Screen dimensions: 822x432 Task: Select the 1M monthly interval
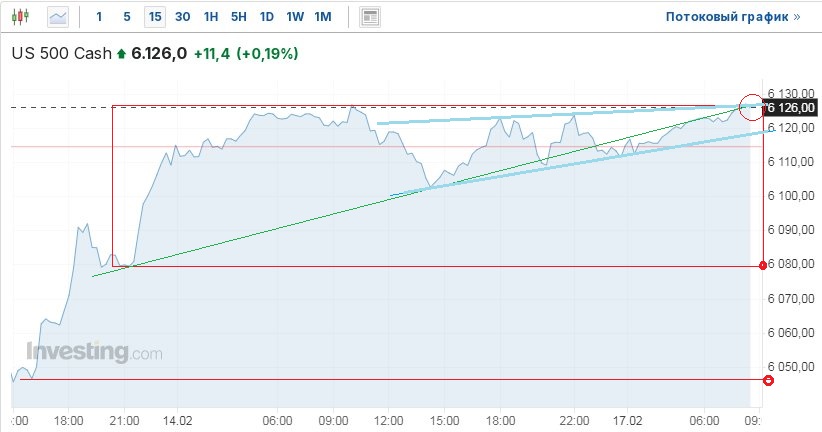[x=322, y=17]
